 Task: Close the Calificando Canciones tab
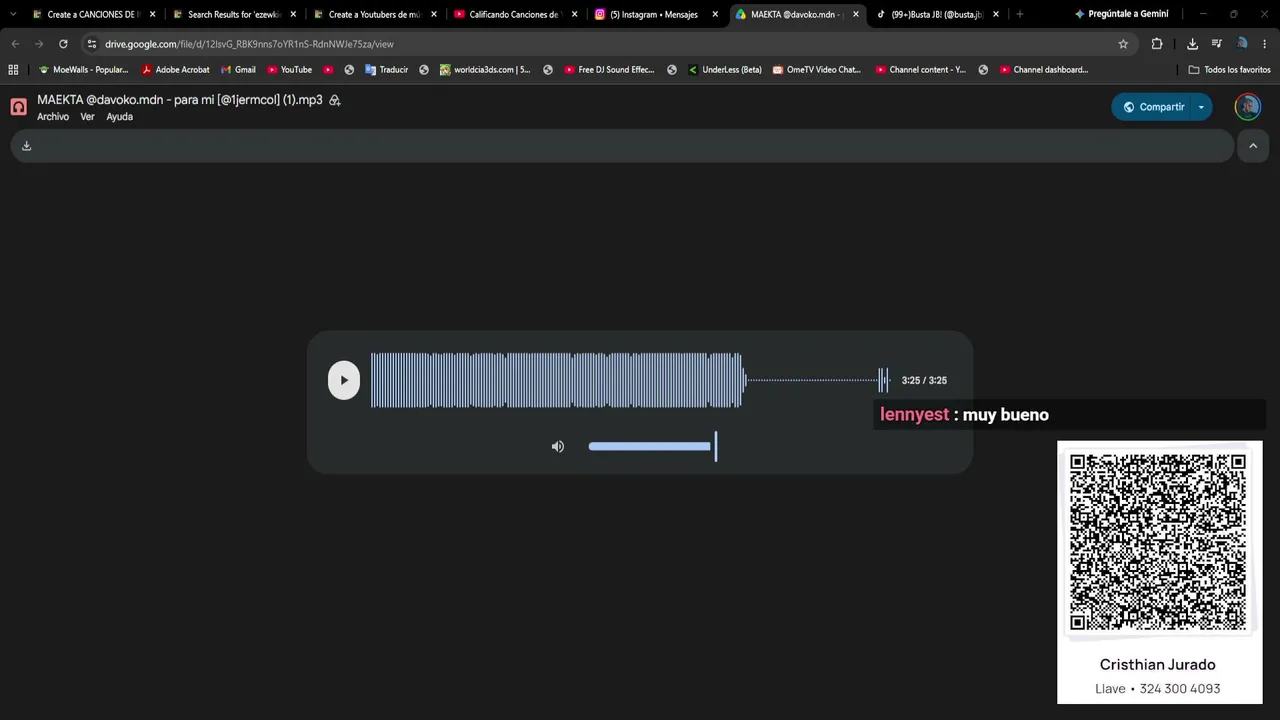[x=575, y=14]
